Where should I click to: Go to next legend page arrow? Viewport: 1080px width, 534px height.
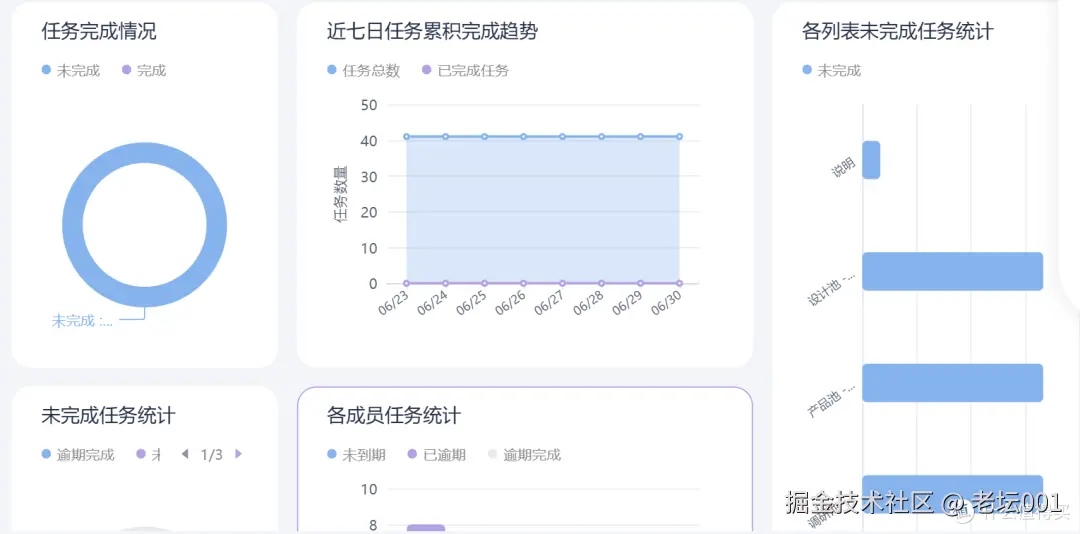pyautogui.click(x=238, y=454)
